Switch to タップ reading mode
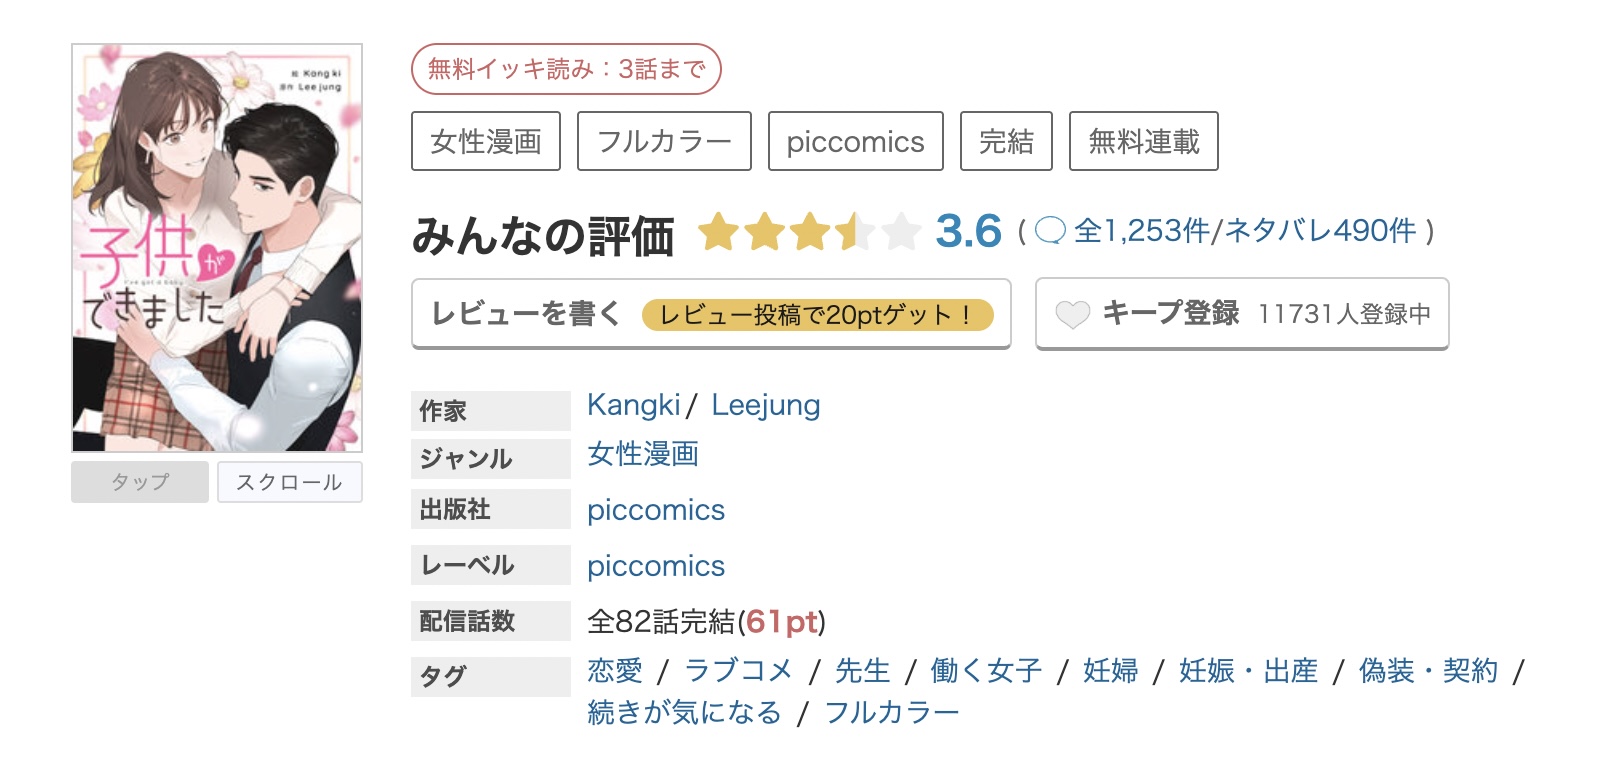This screenshot has height=776, width=1604. (140, 482)
